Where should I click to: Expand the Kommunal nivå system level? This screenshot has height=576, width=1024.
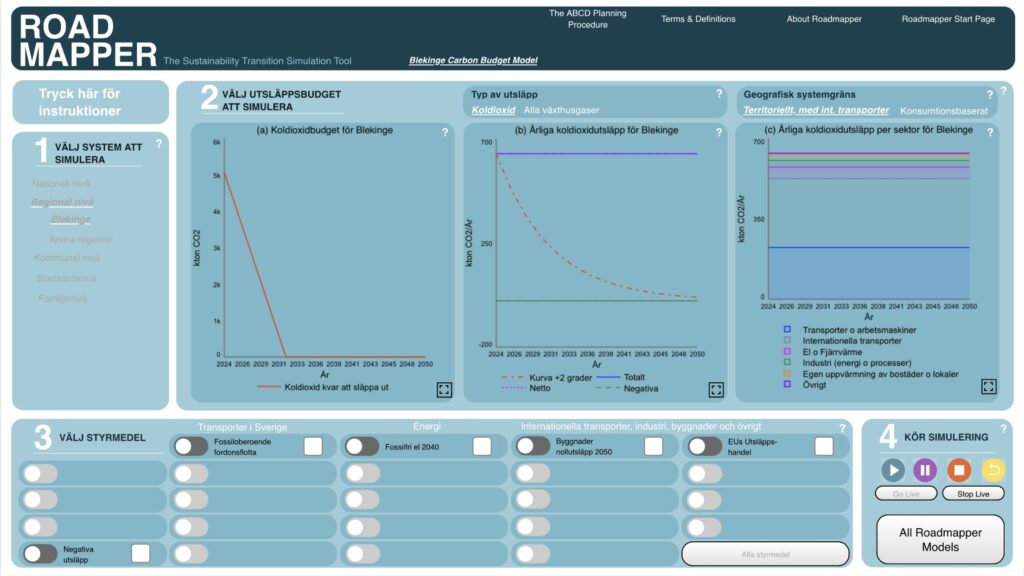click(68, 258)
